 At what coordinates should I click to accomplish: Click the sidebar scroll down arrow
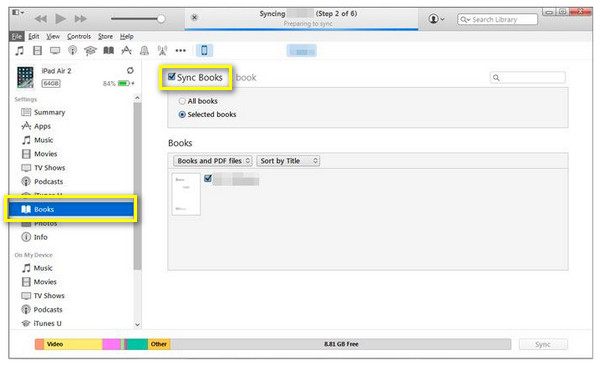click(x=137, y=325)
